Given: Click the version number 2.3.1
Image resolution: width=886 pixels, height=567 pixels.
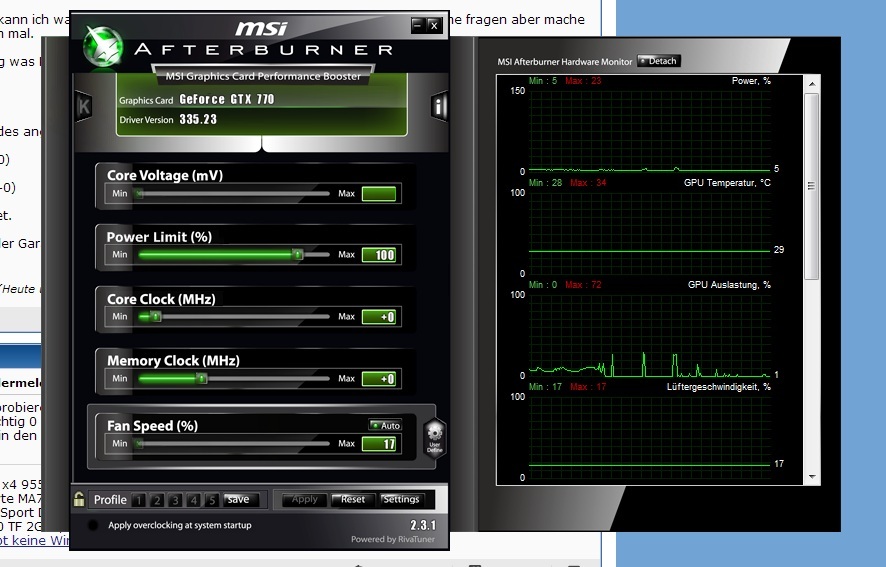Looking at the screenshot, I should pos(423,525).
